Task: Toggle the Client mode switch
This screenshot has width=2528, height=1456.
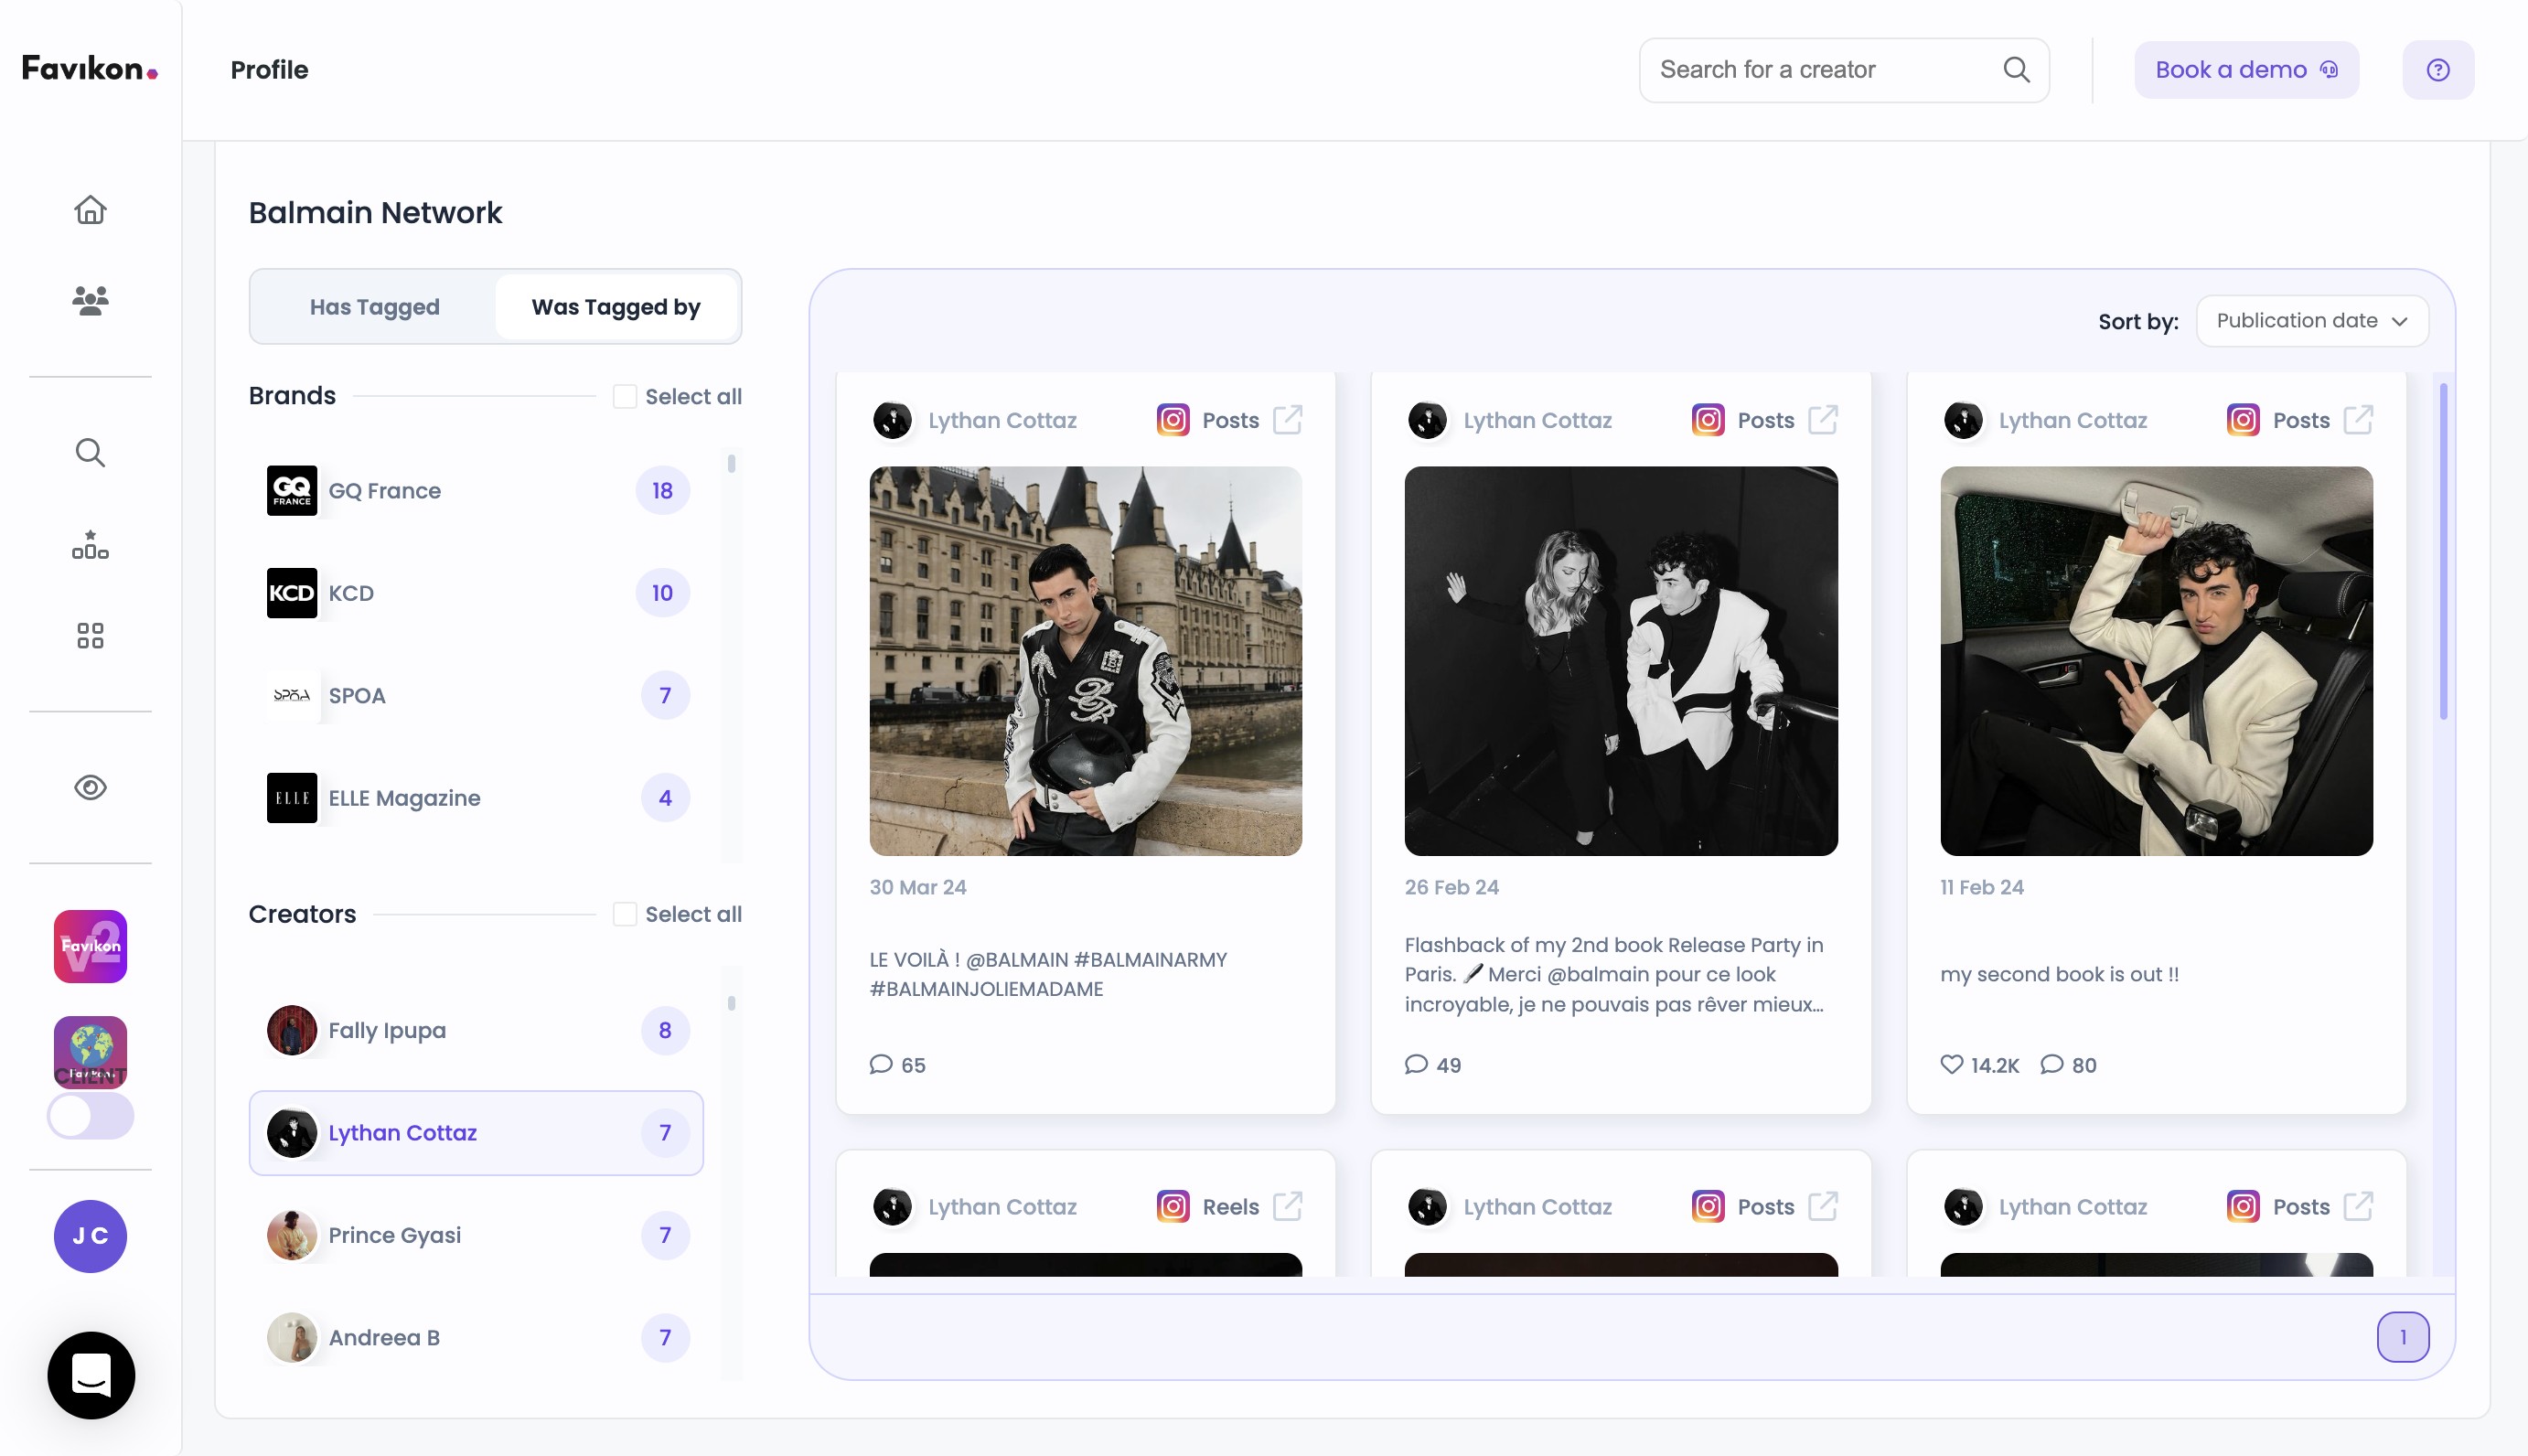Action: click(x=90, y=1116)
